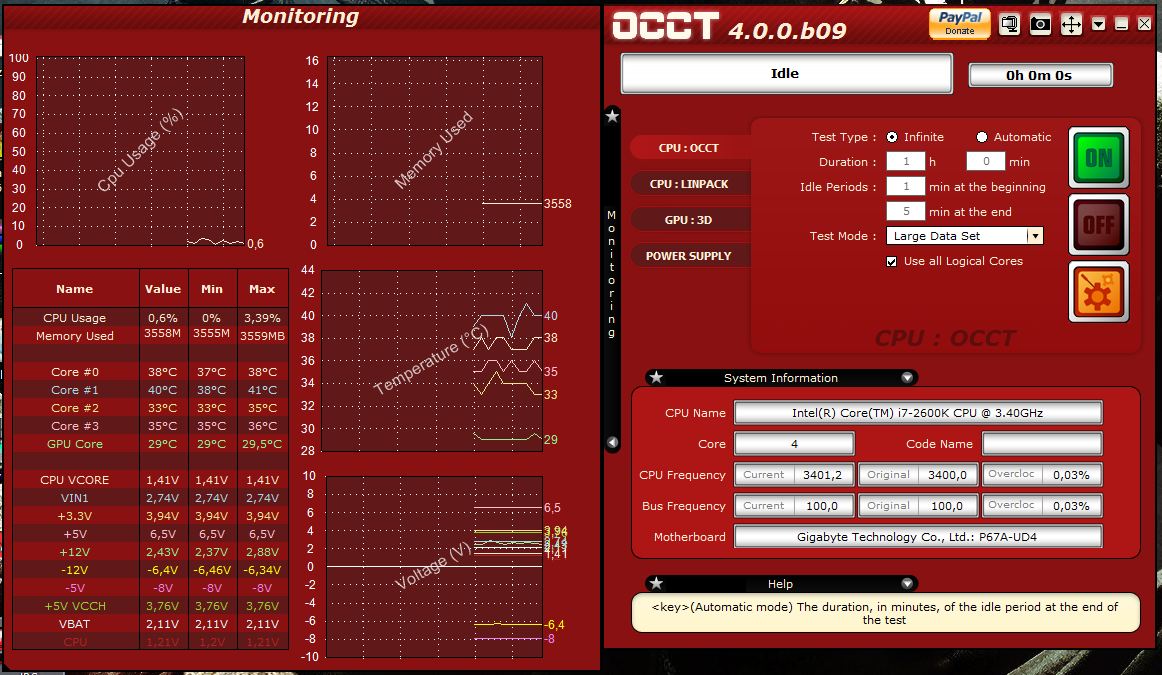The image size is (1162, 675).
Task: Click the Voltage graph
Action: tap(434, 567)
